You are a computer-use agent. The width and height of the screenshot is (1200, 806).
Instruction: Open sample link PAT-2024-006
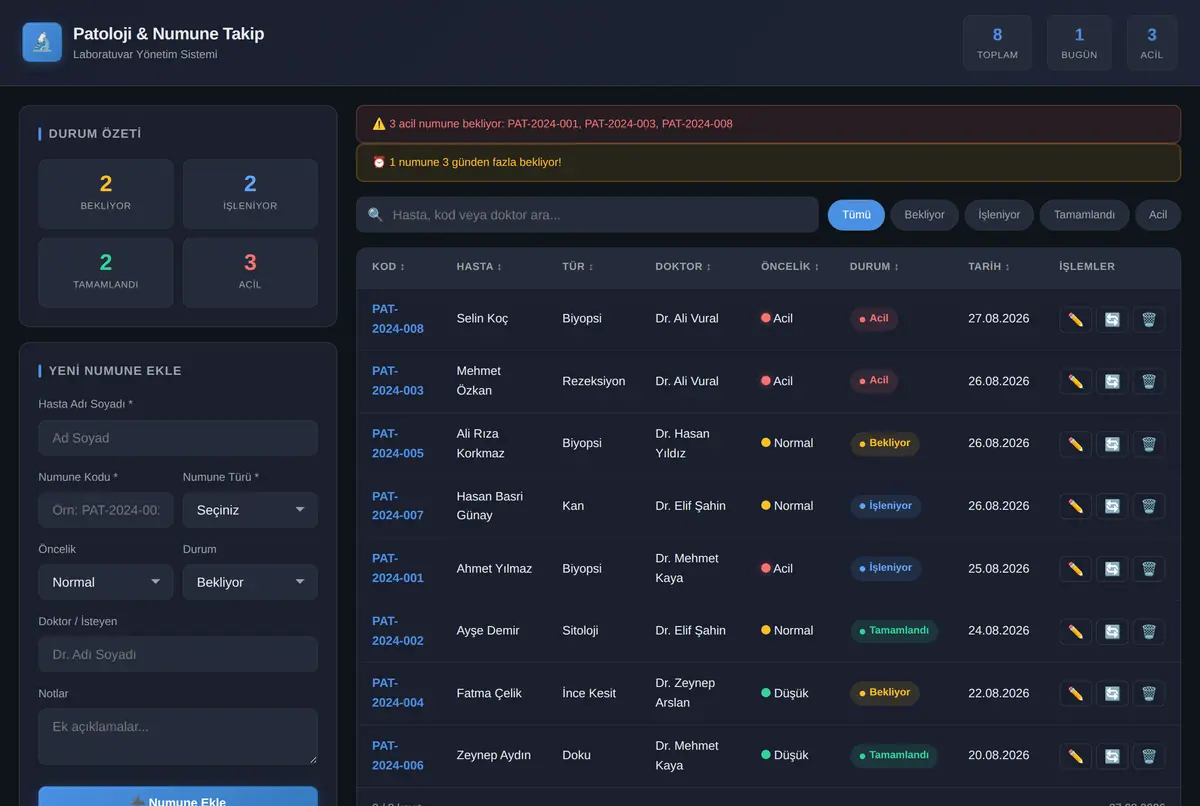(x=398, y=755)
